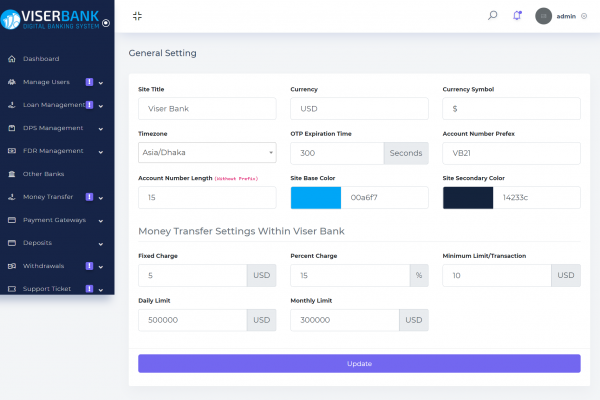Expand the FDR Management chevron
The height and width of the screenshot is (400, 600).
pos(101,152)
